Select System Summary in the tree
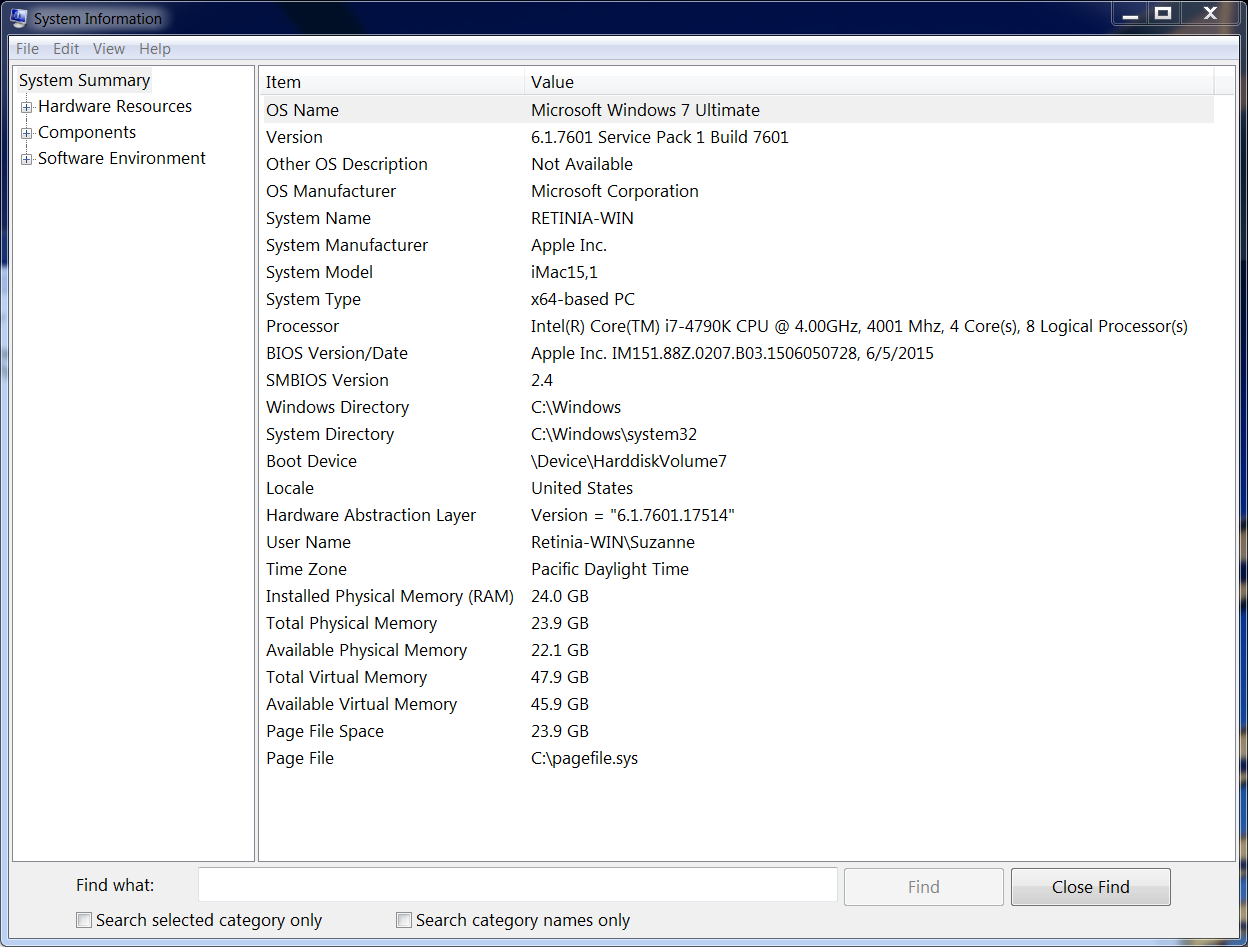 pos(84,80)
